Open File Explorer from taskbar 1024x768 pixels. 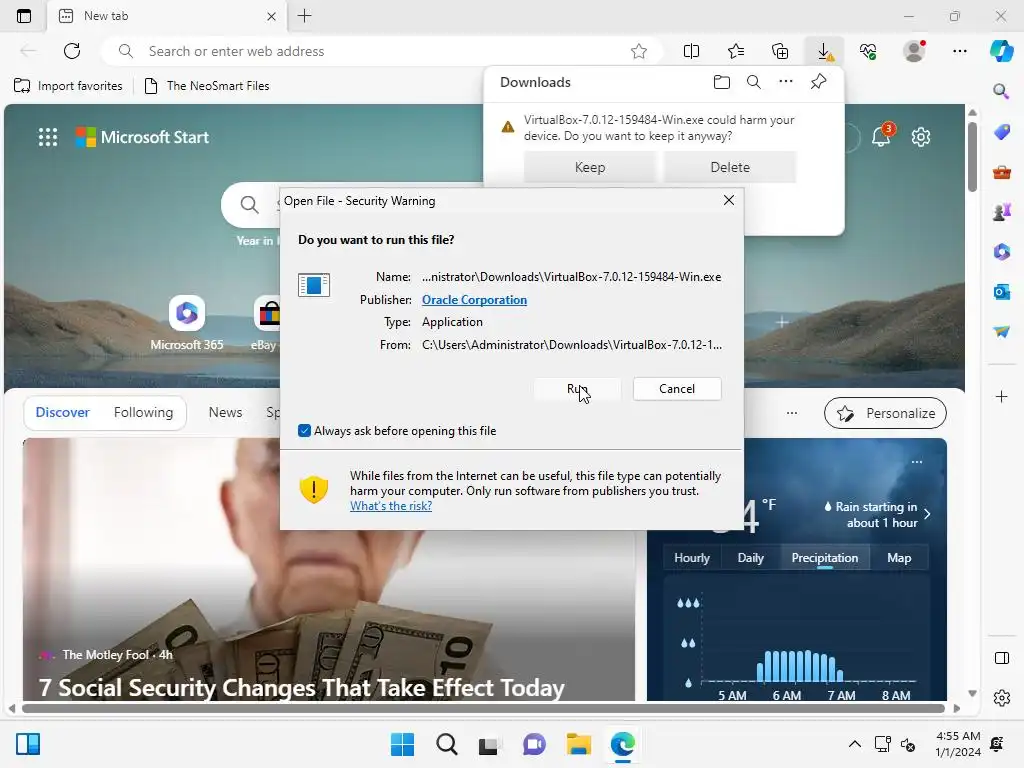579,744
